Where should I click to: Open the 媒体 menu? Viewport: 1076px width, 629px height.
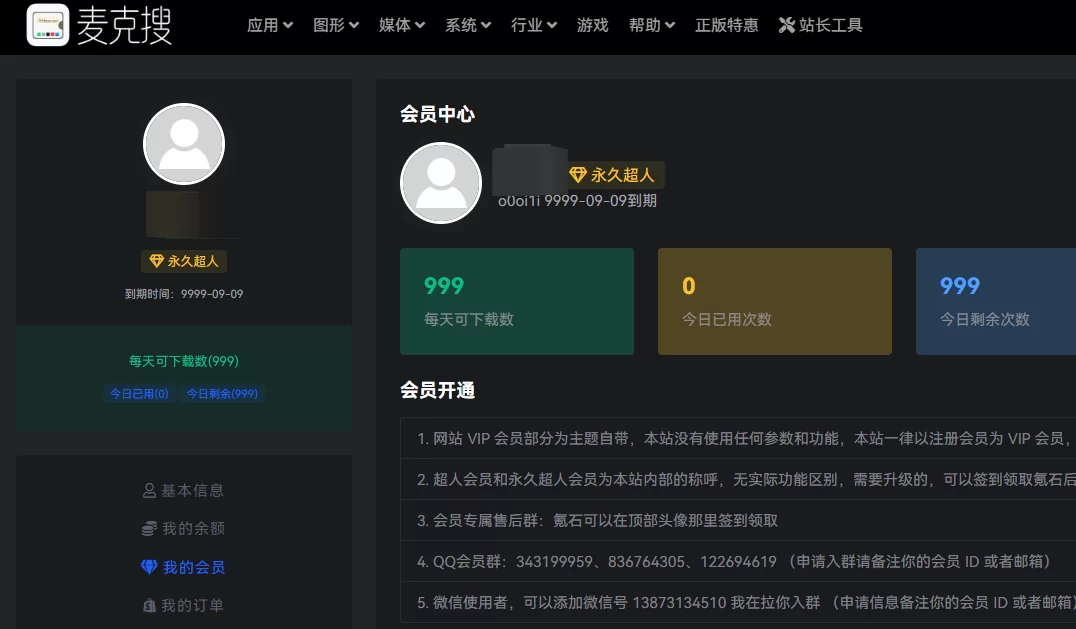402,25
